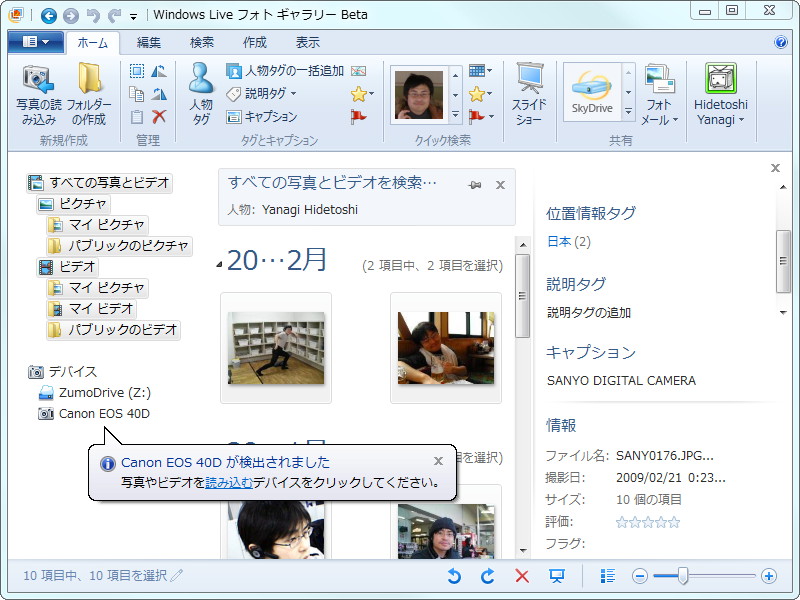Undo with the blue rotate arrow icon
The height and width of the screenshot is (600, 800).
click(x=455, y=575)
